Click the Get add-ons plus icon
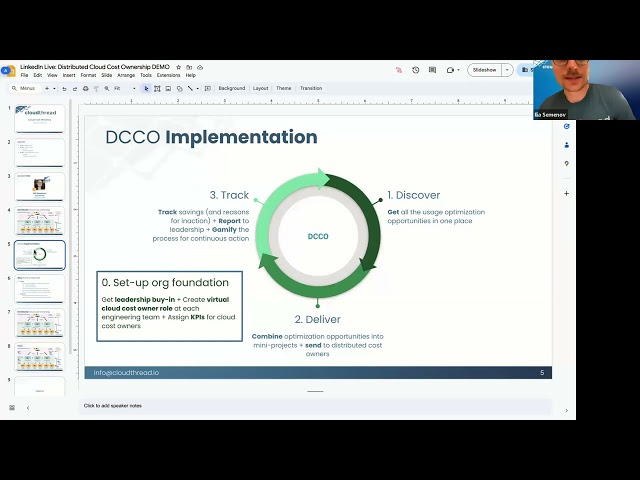The image size is (640, 480). click(x=567, y=193)
